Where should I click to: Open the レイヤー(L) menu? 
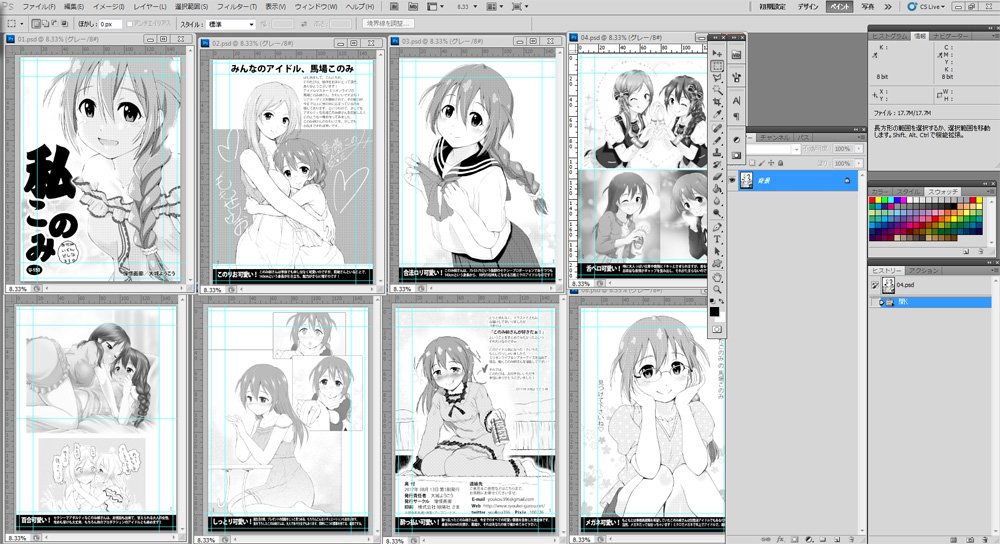coord(150,6)
